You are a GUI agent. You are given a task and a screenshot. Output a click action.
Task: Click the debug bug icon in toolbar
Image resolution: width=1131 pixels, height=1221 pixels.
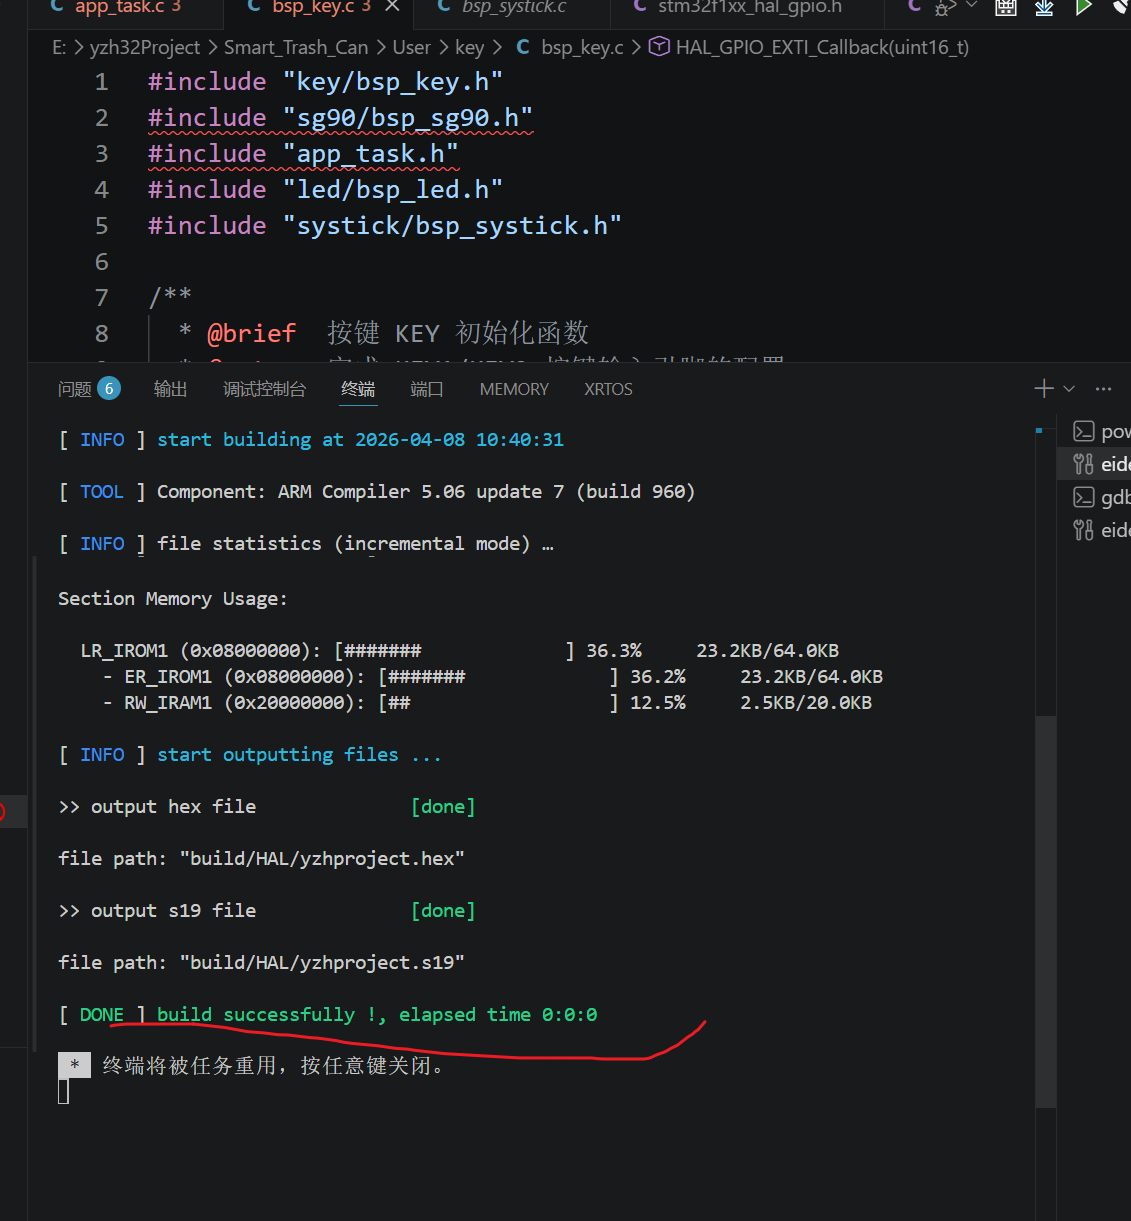942,8
